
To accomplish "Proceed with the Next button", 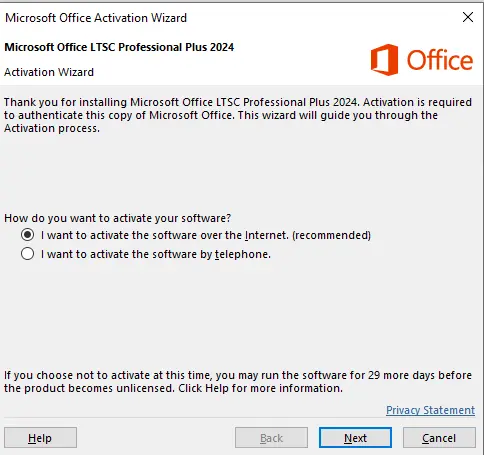I will [355, 438].
